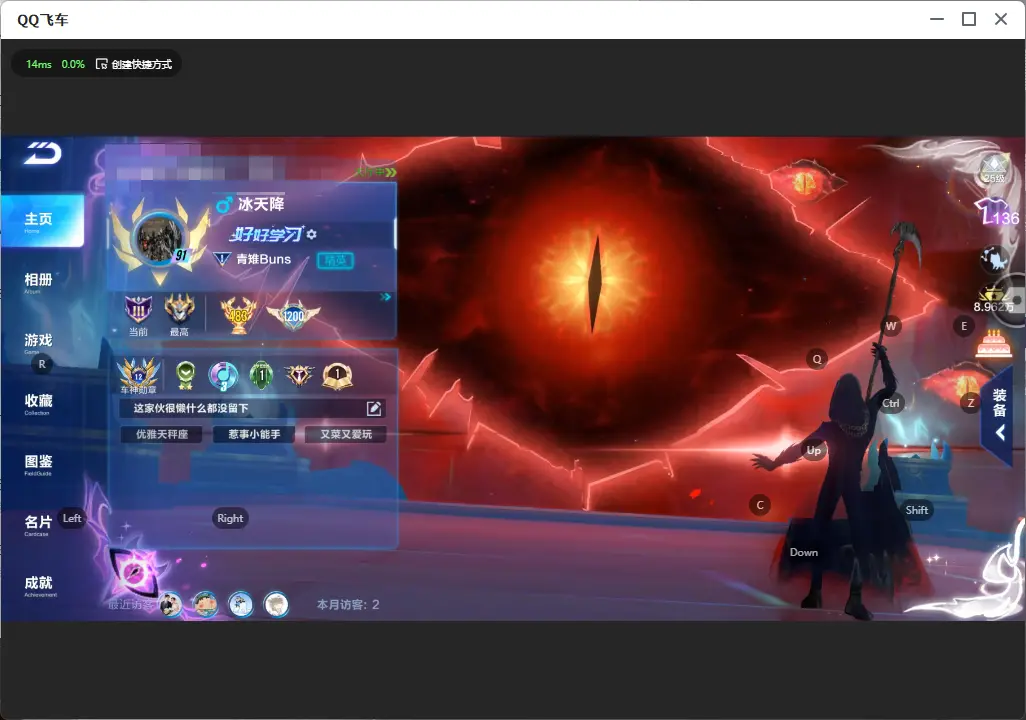
Task: Select the 又菜又爱玩 tag
Action: (346, 434)
